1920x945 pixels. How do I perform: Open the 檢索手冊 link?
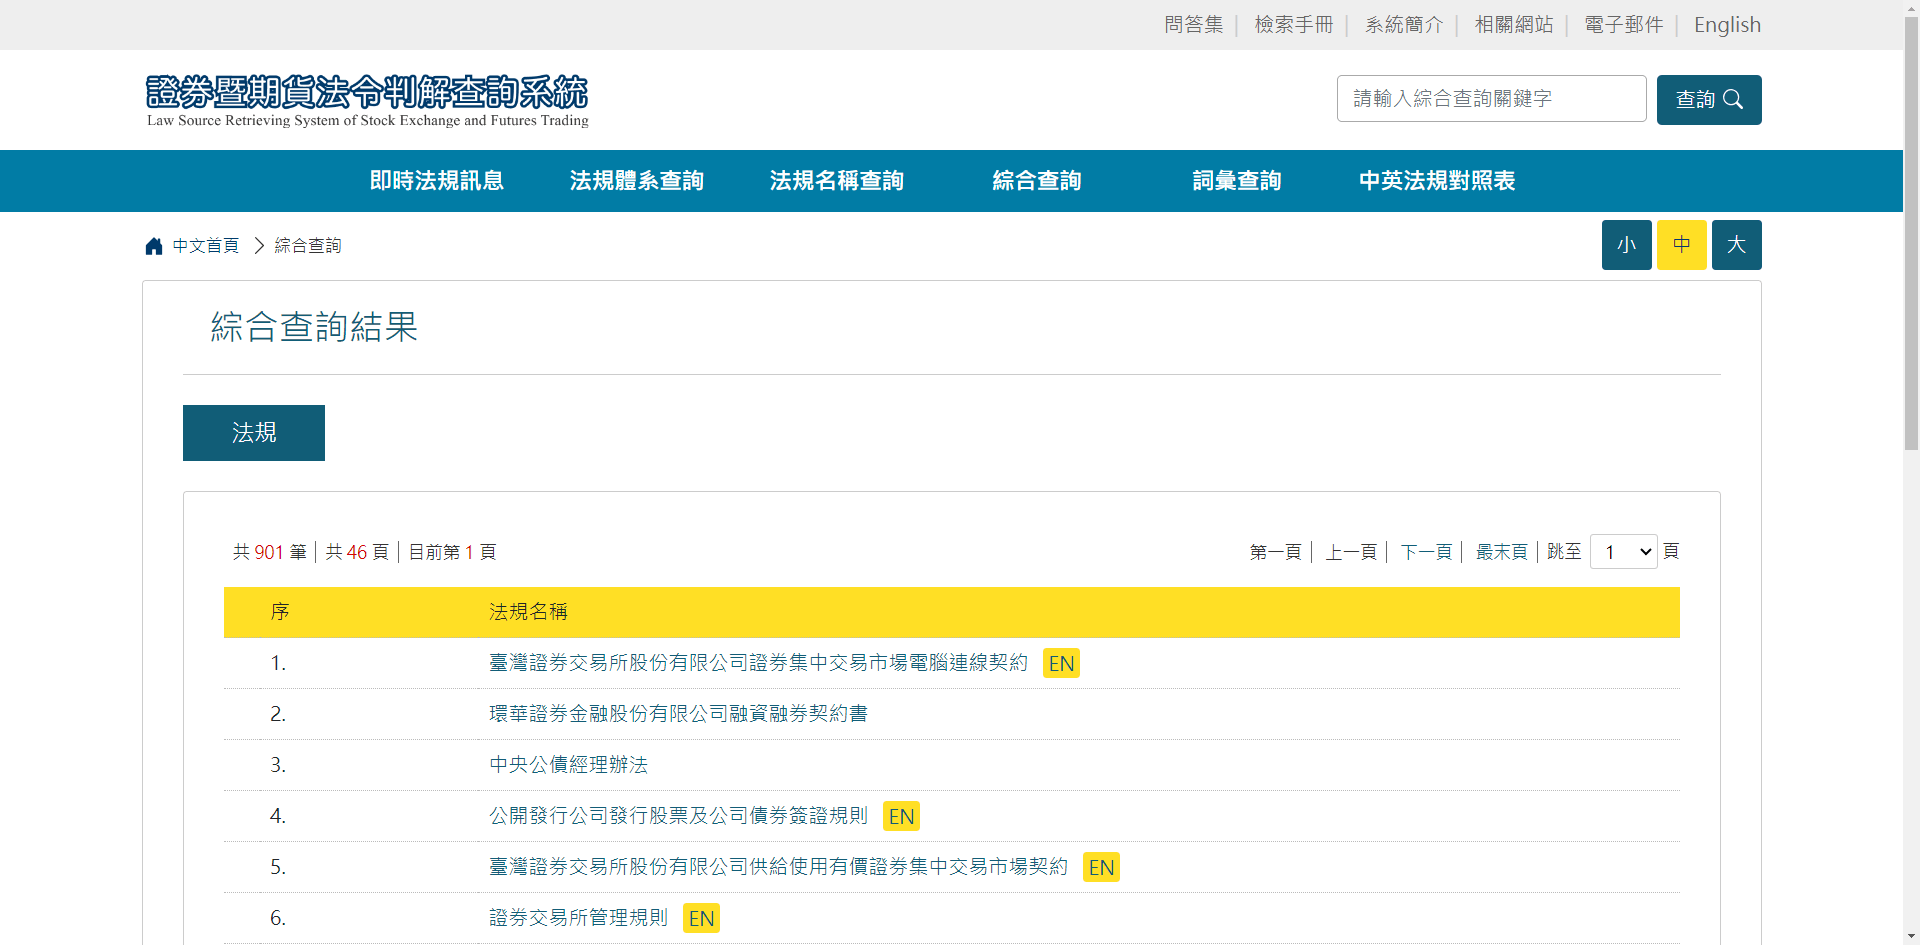[1294, 25]
